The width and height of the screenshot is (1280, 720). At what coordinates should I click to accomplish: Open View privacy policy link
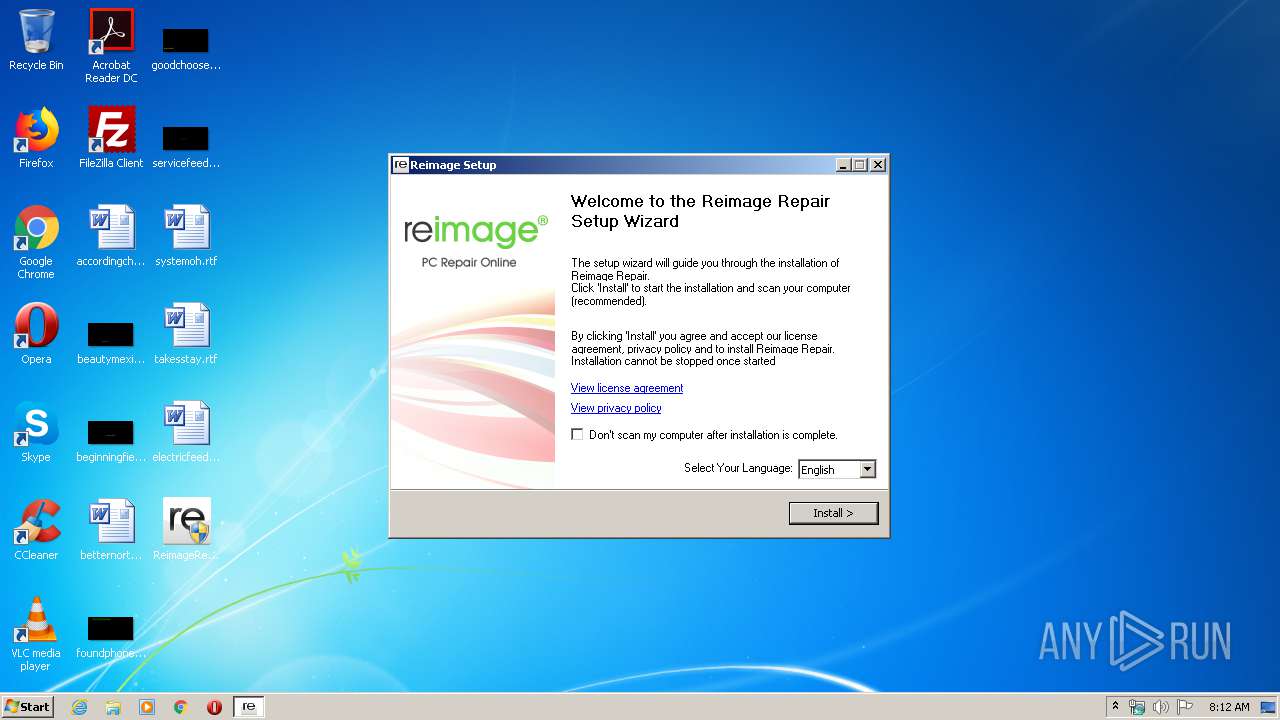[x=616, y=408]
